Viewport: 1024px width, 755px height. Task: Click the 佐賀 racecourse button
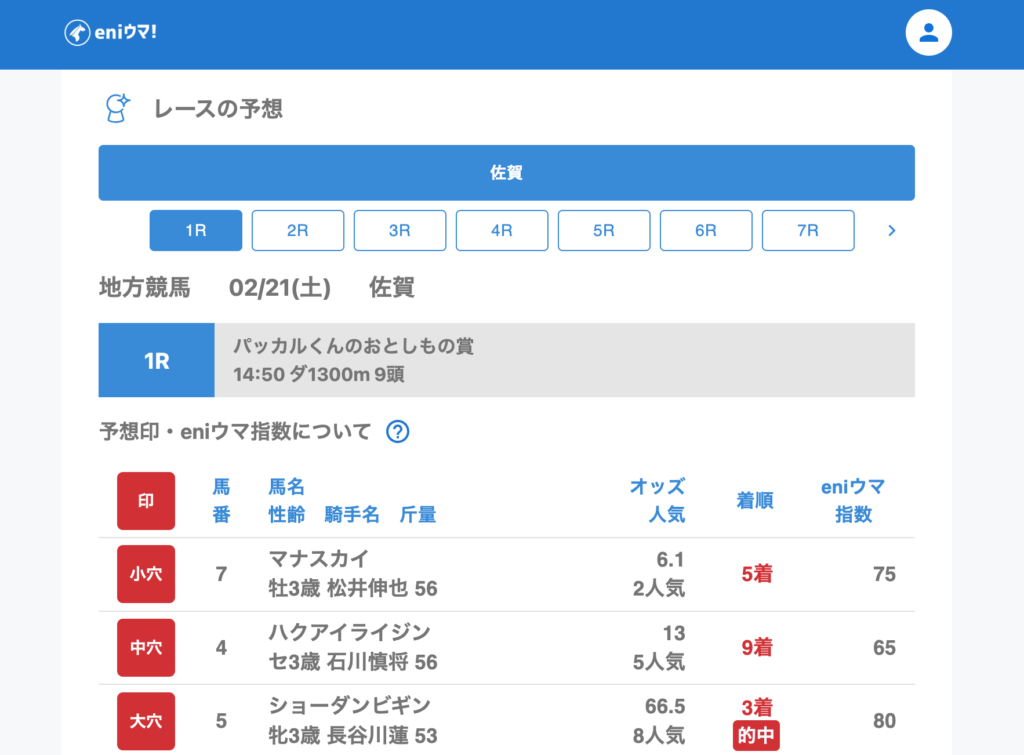pyautogui.click(x=506, y=173)
